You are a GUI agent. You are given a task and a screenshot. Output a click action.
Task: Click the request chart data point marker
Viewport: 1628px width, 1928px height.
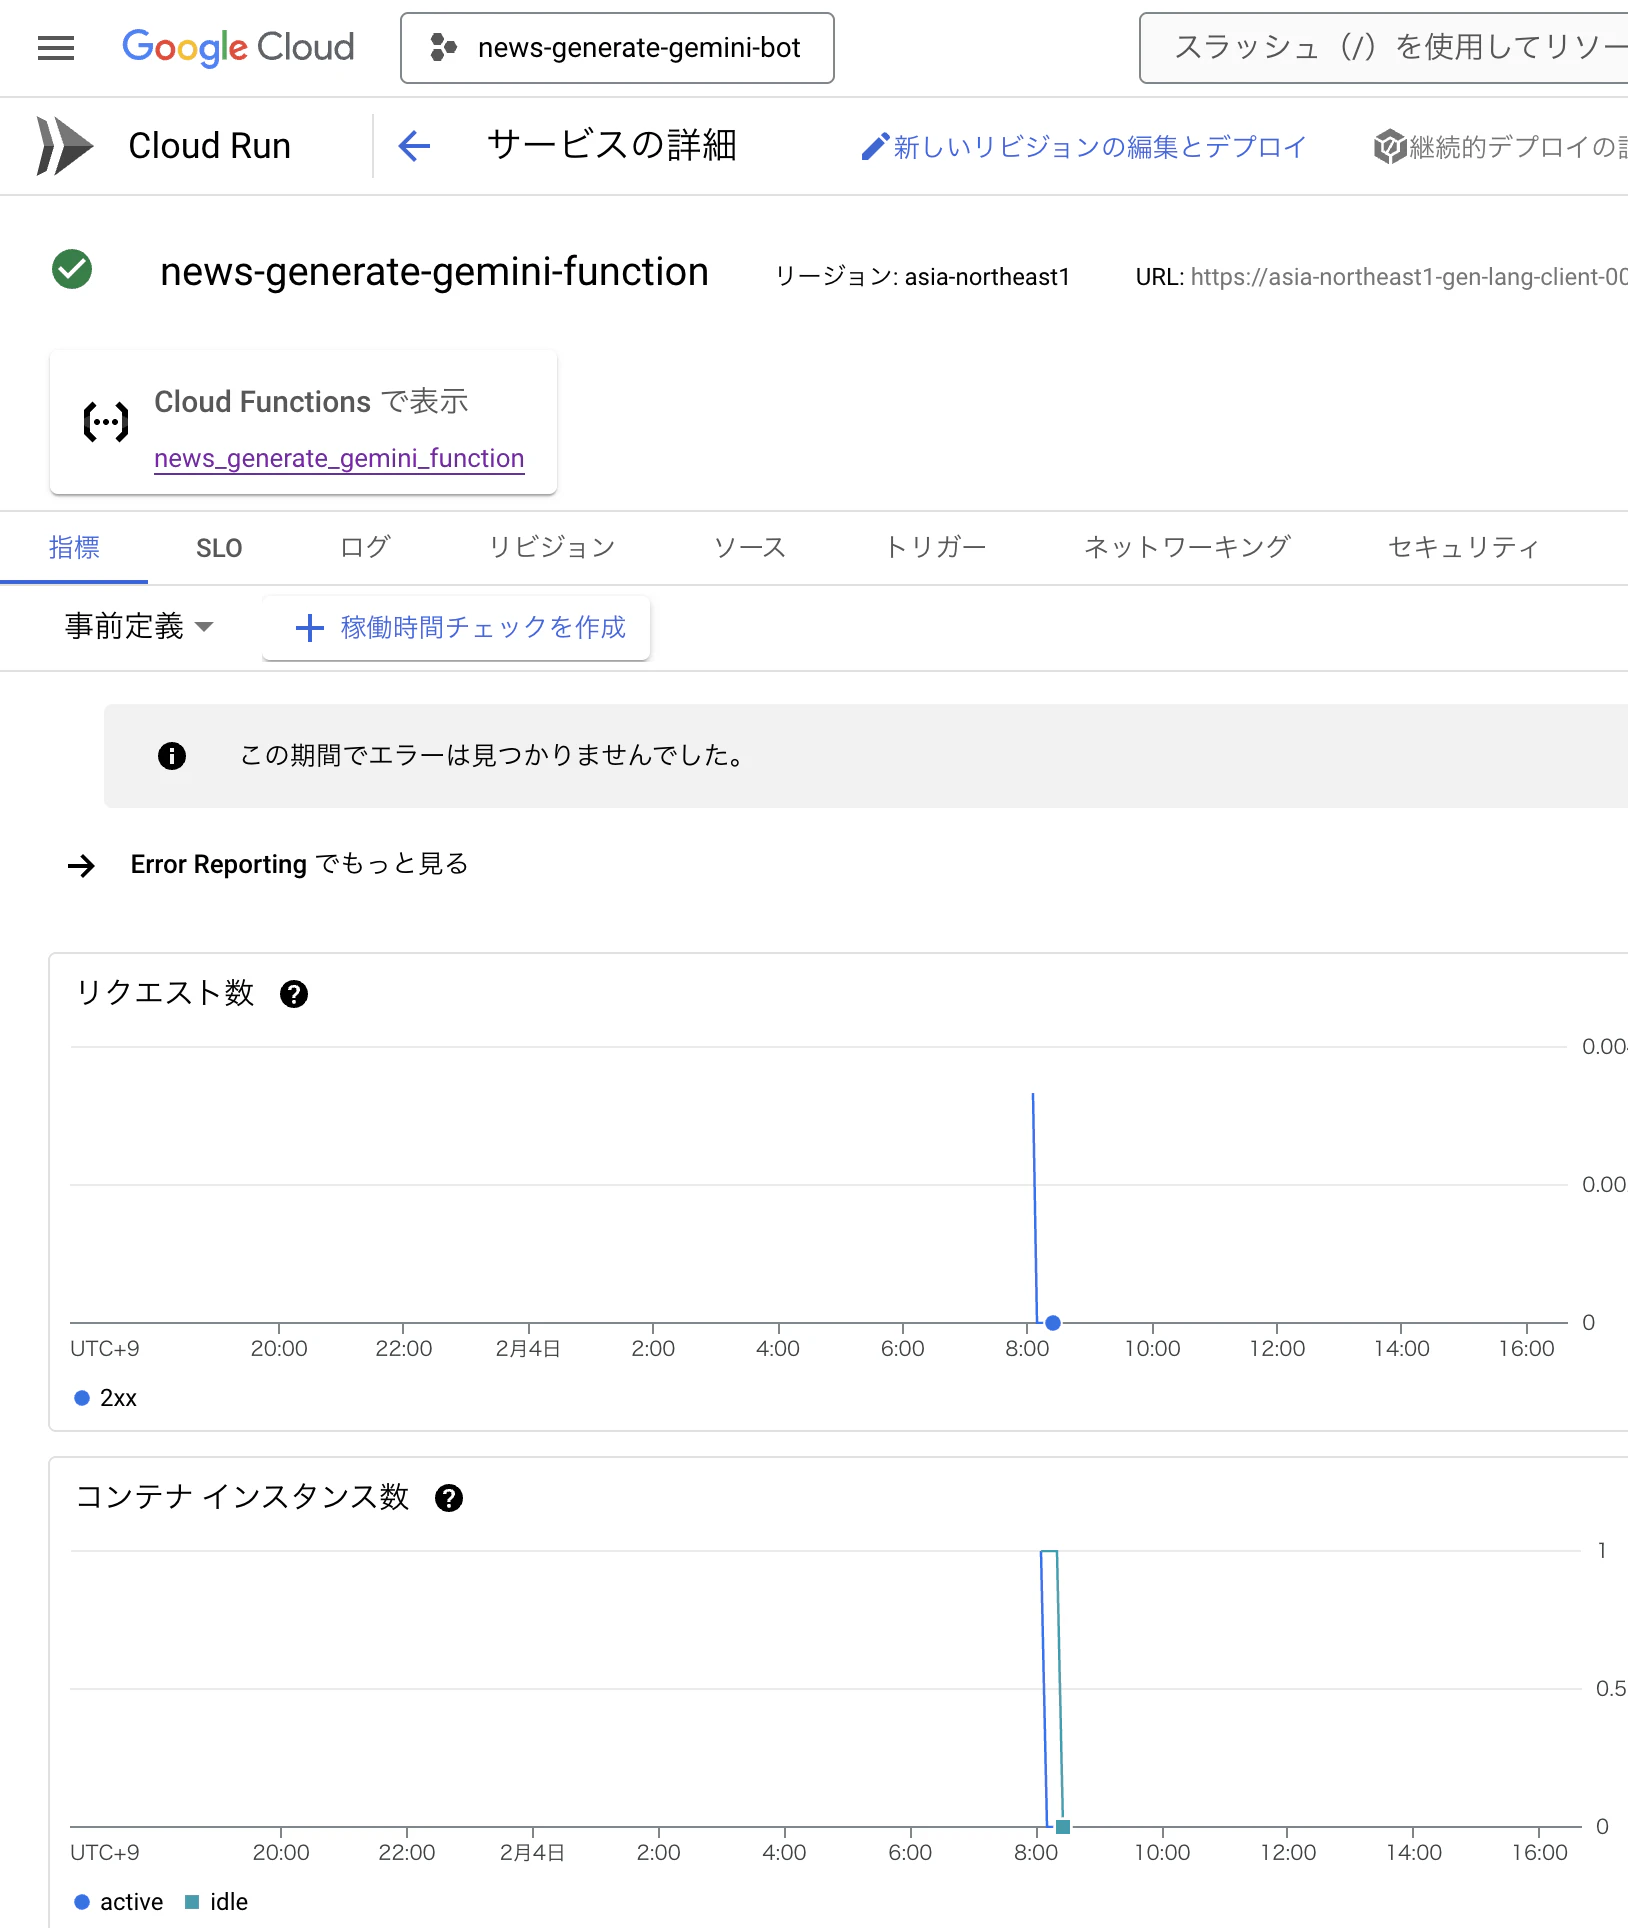[1053, 1322]
